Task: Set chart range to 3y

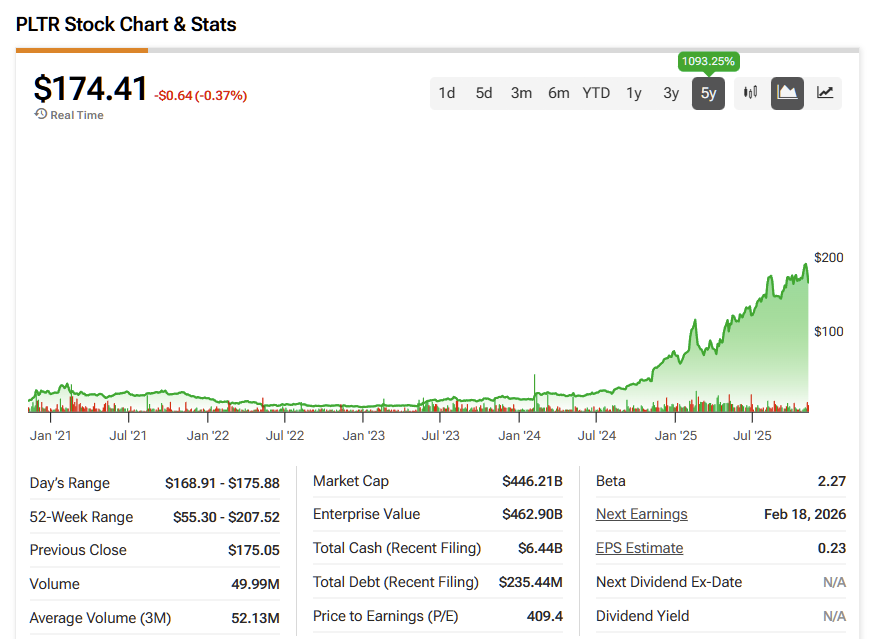Action: (x=671, y=93)
